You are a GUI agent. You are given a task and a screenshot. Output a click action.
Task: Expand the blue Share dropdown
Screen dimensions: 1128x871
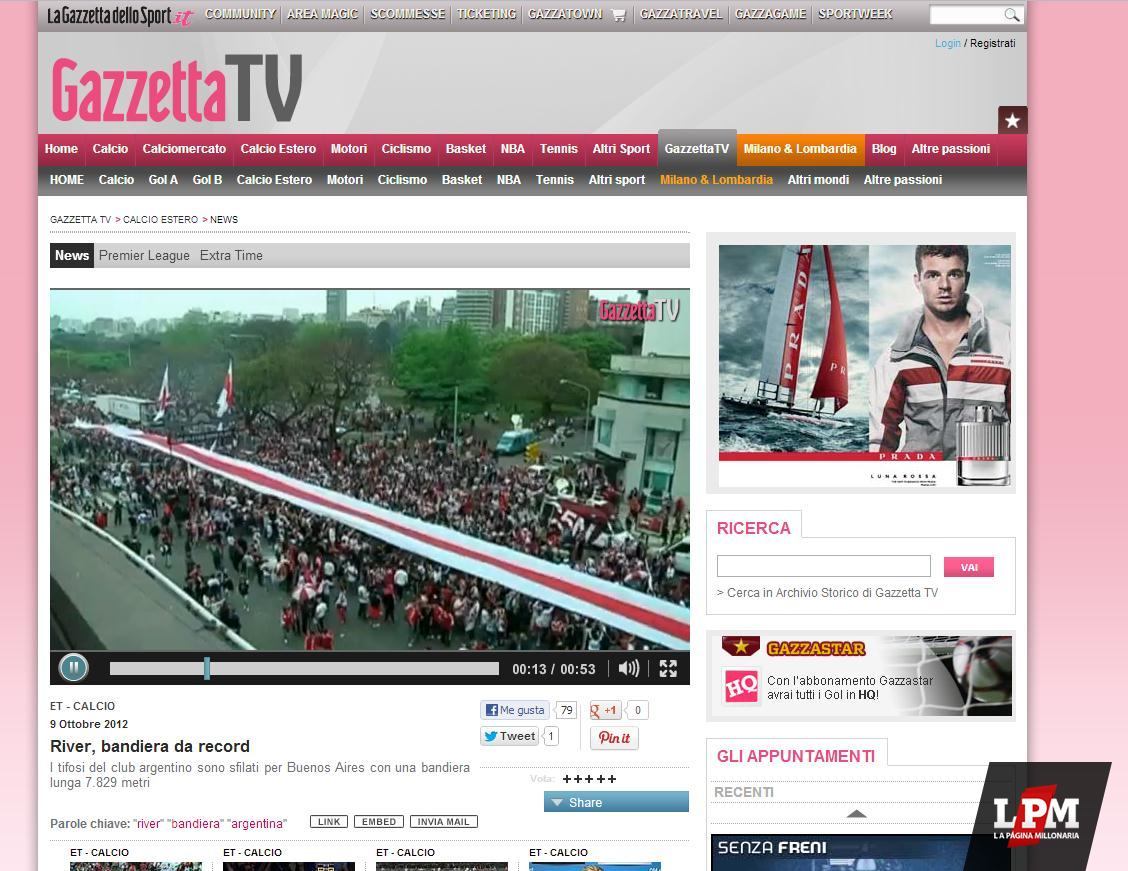[616, 802]
